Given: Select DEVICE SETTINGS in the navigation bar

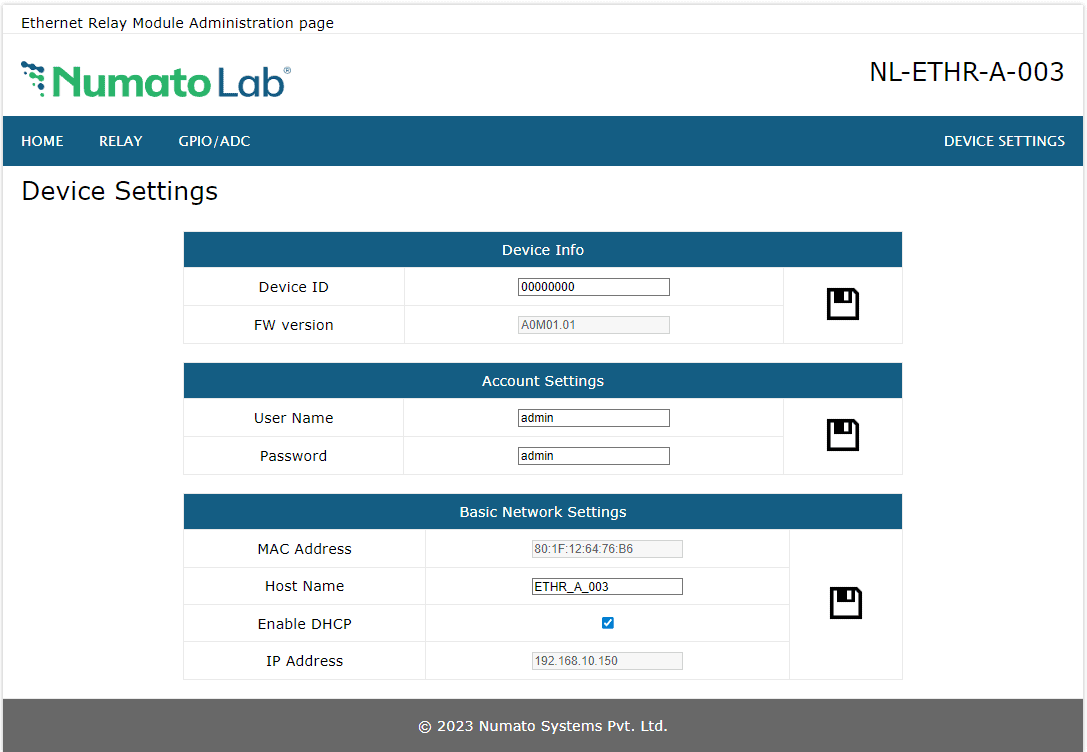Looking at the screenshot, I should pyautogui.click(x=1004, y=141).
